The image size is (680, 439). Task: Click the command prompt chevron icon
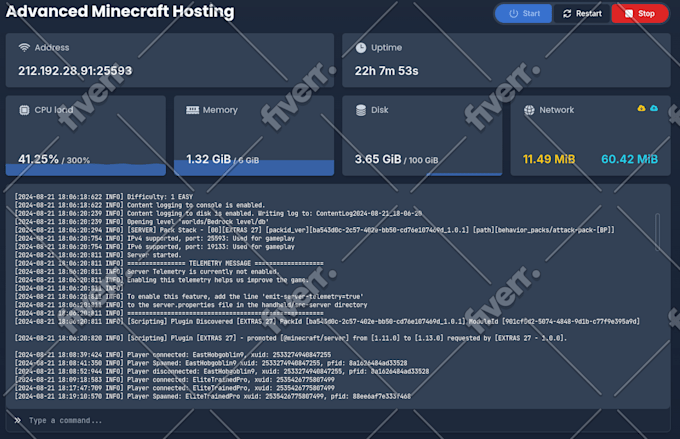point(18,420)
